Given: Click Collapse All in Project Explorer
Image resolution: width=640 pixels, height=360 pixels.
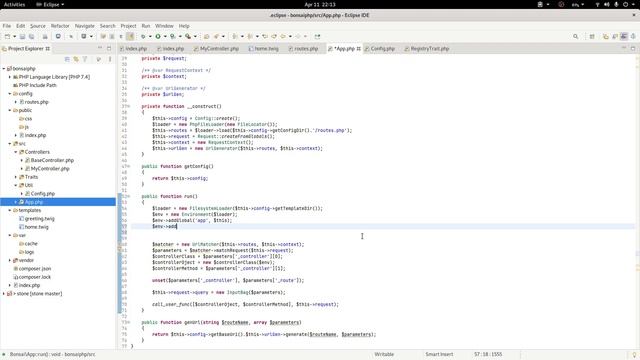Looking at the screenshot, I should [x=67, y=59].
